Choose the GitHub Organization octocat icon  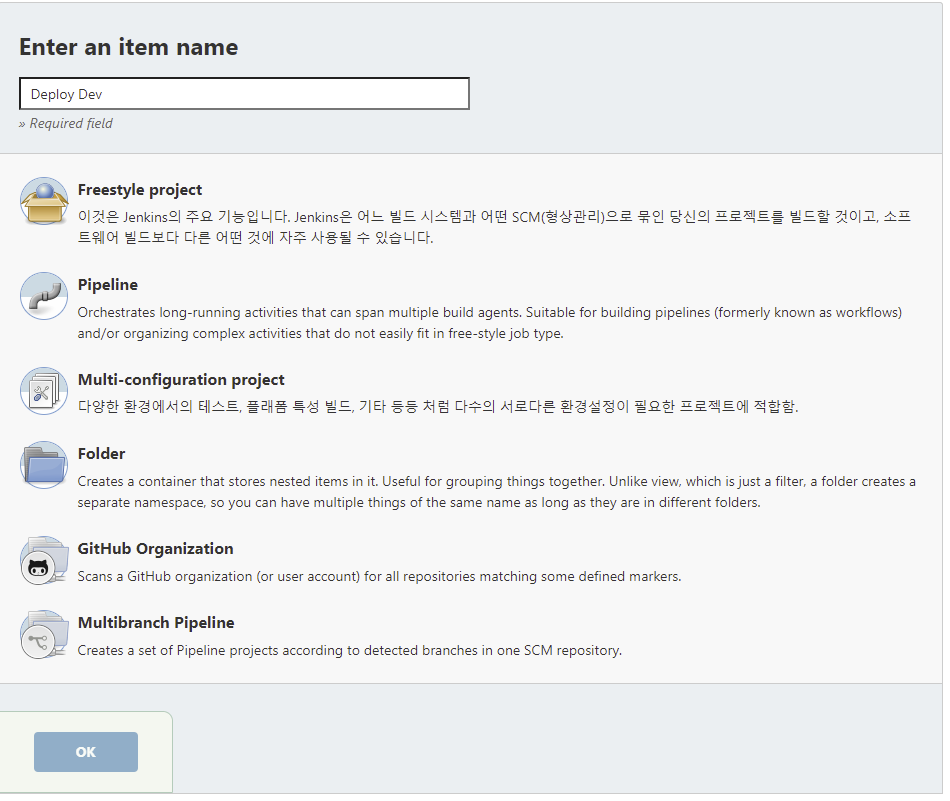point(44,560)
